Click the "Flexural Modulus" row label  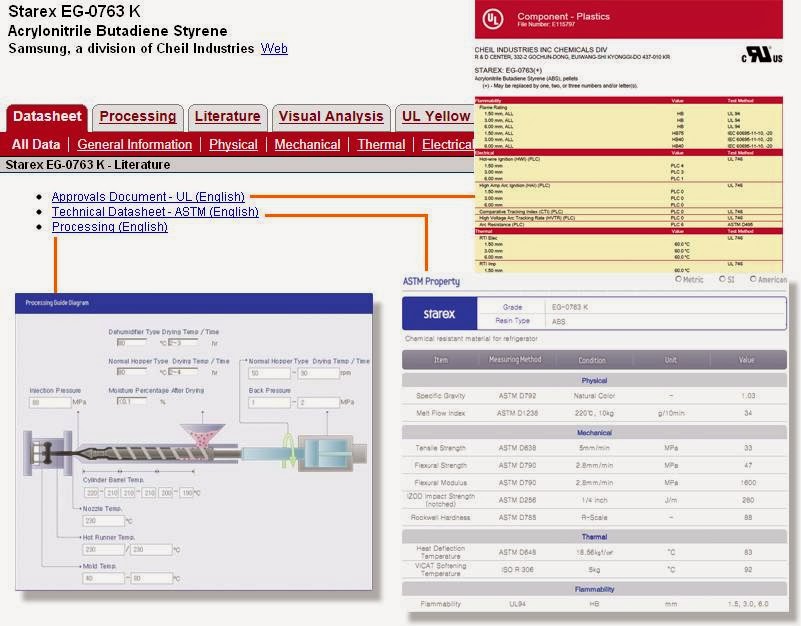coord(440,483)
